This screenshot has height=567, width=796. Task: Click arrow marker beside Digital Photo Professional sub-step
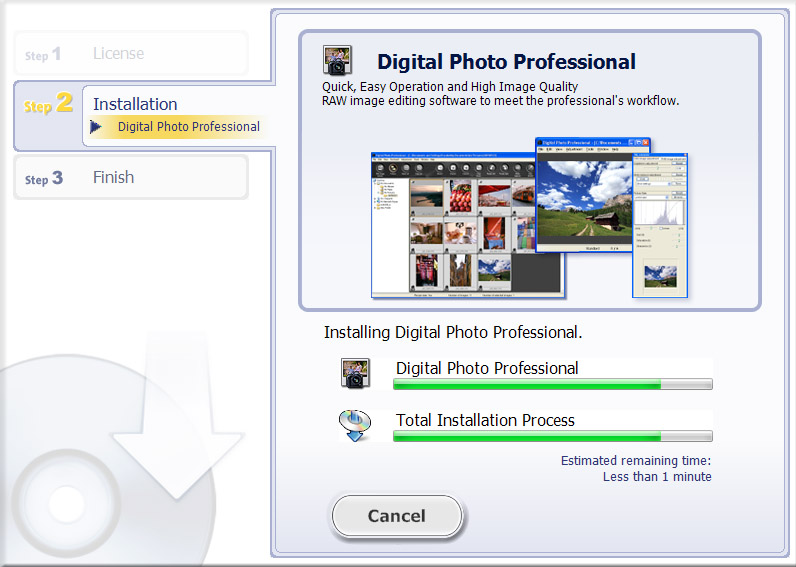coord(96,127)
